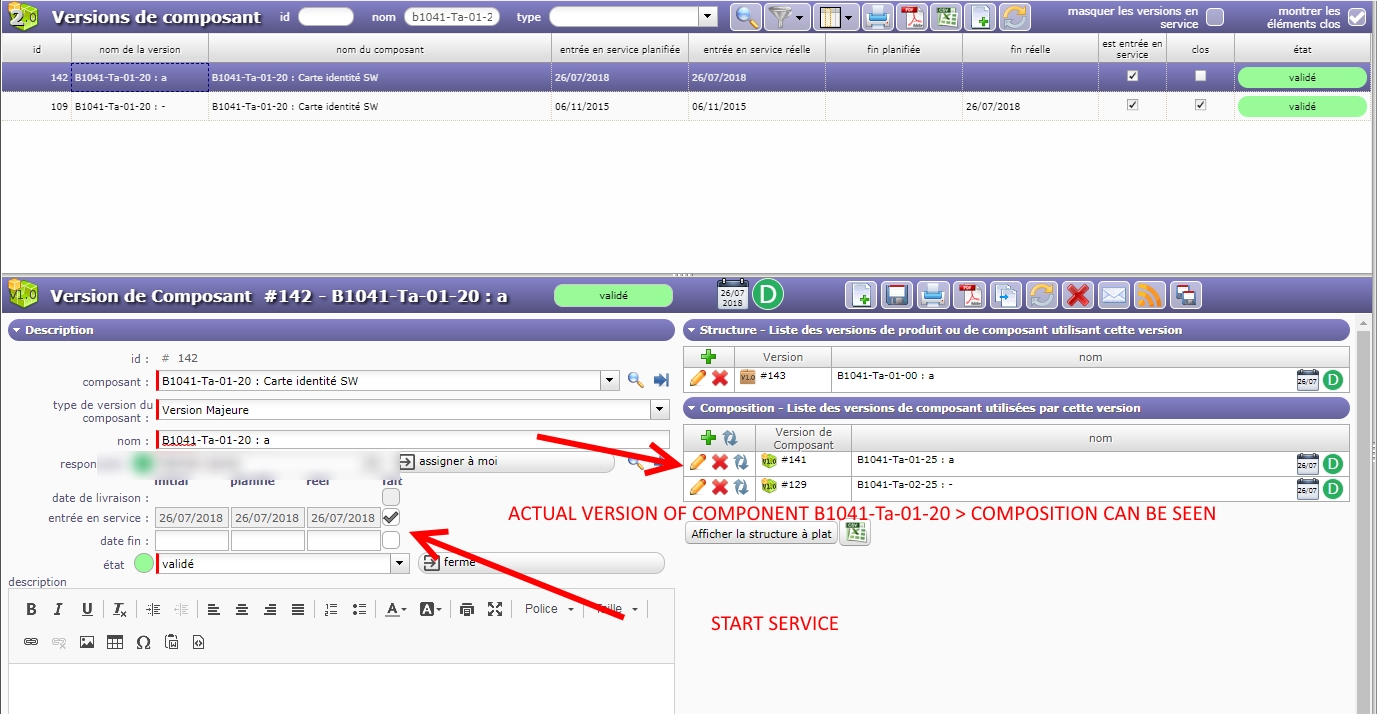Open the type filter dropdown

708,16
